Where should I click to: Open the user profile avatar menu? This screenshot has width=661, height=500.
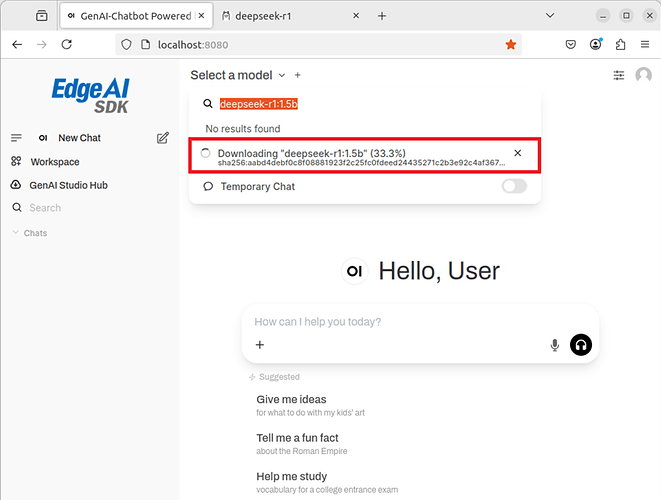(x=643, y=75)
